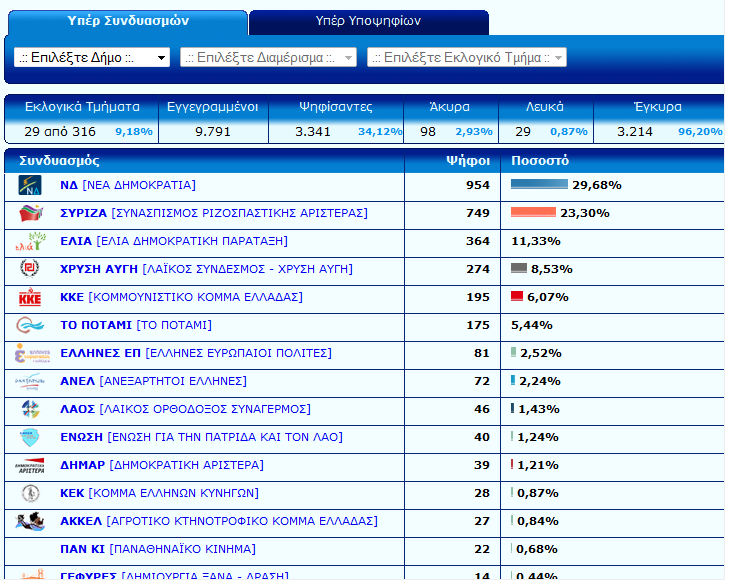This screenshot has height=587, width=735.
Task: Open the ΝΕΑ ΔΗΜΟΚΡΑΤΙΑ party link
Action: (x=128, y=185)
